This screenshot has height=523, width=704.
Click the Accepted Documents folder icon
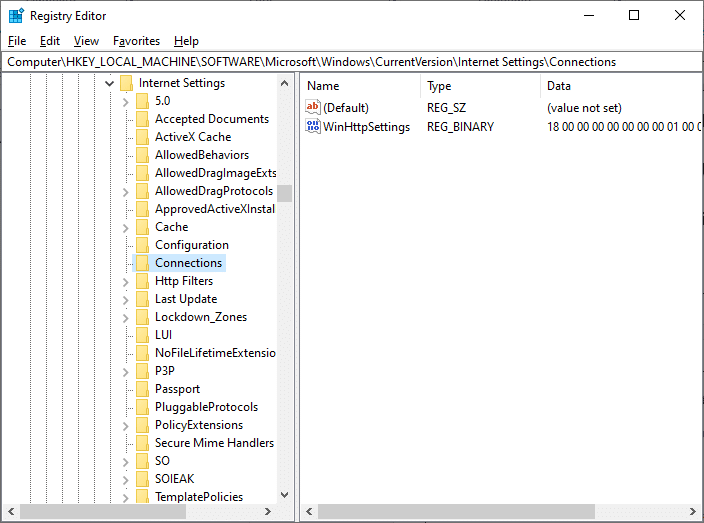click(142, 119)
